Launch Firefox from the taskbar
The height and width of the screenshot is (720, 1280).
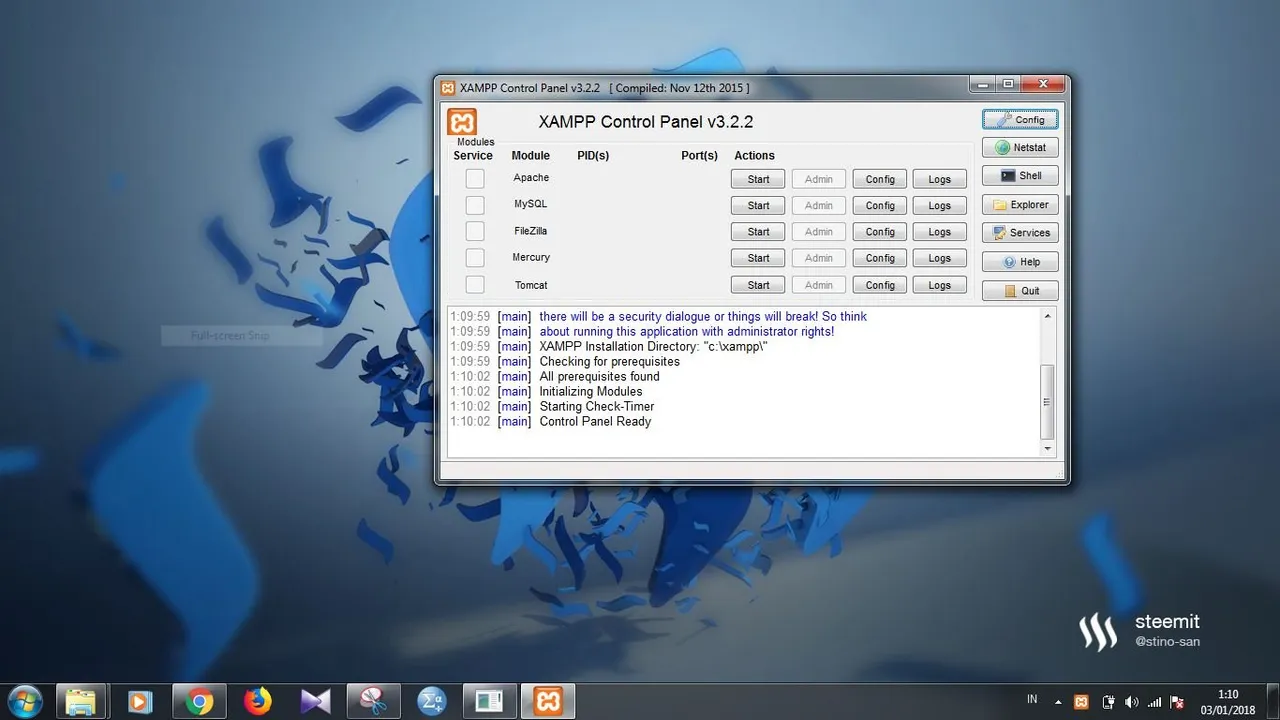click(257, 701)
